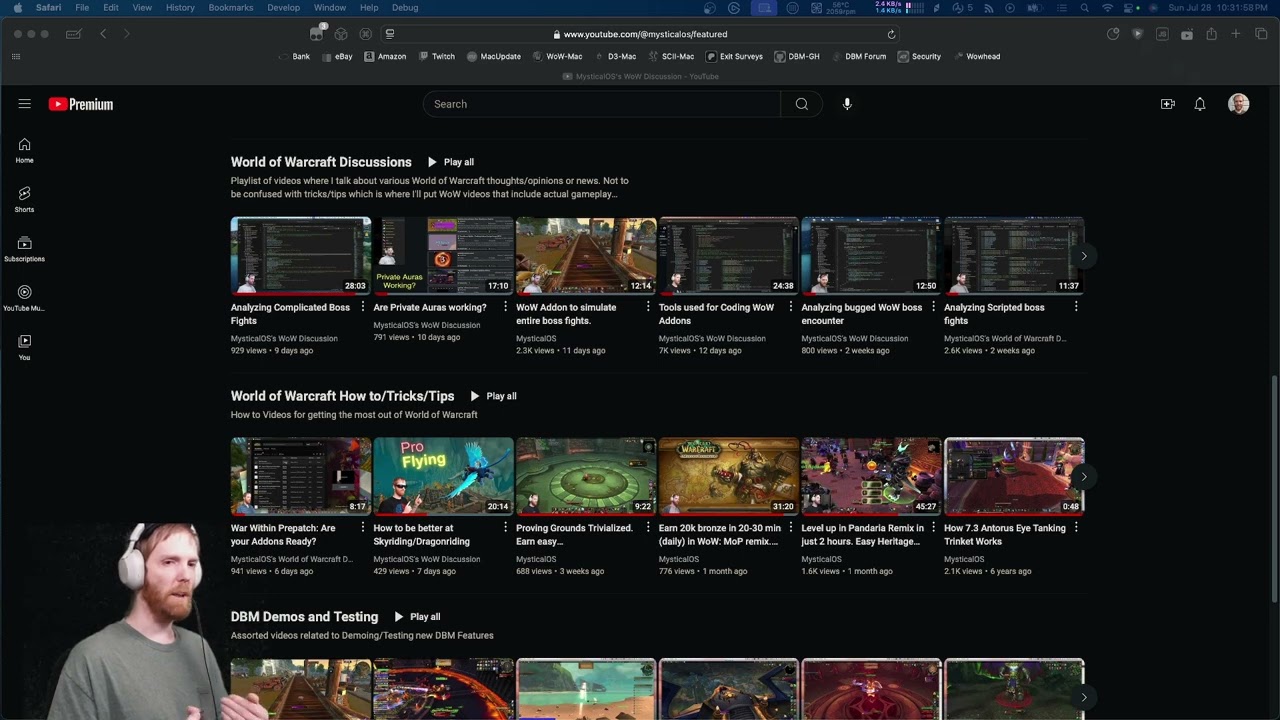Open Earn 20k bronze video thumbnail
The image size is (1280, 720).
pyautogui.click(x=729, y=476)
